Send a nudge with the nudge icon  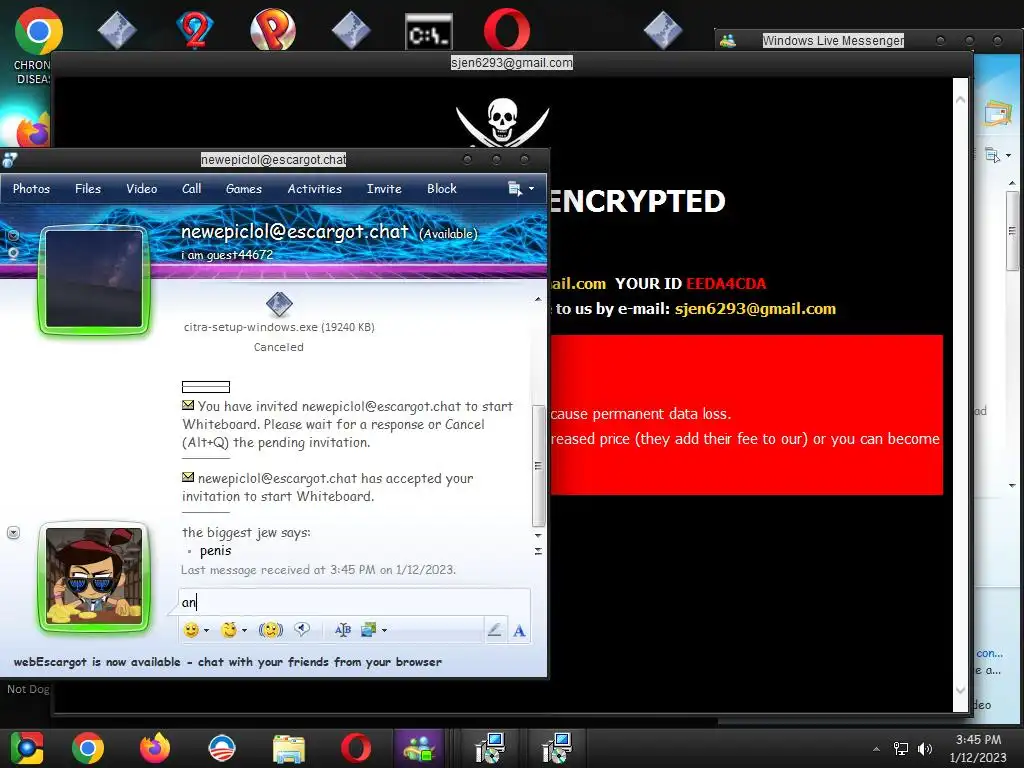[x=270, y=630]
